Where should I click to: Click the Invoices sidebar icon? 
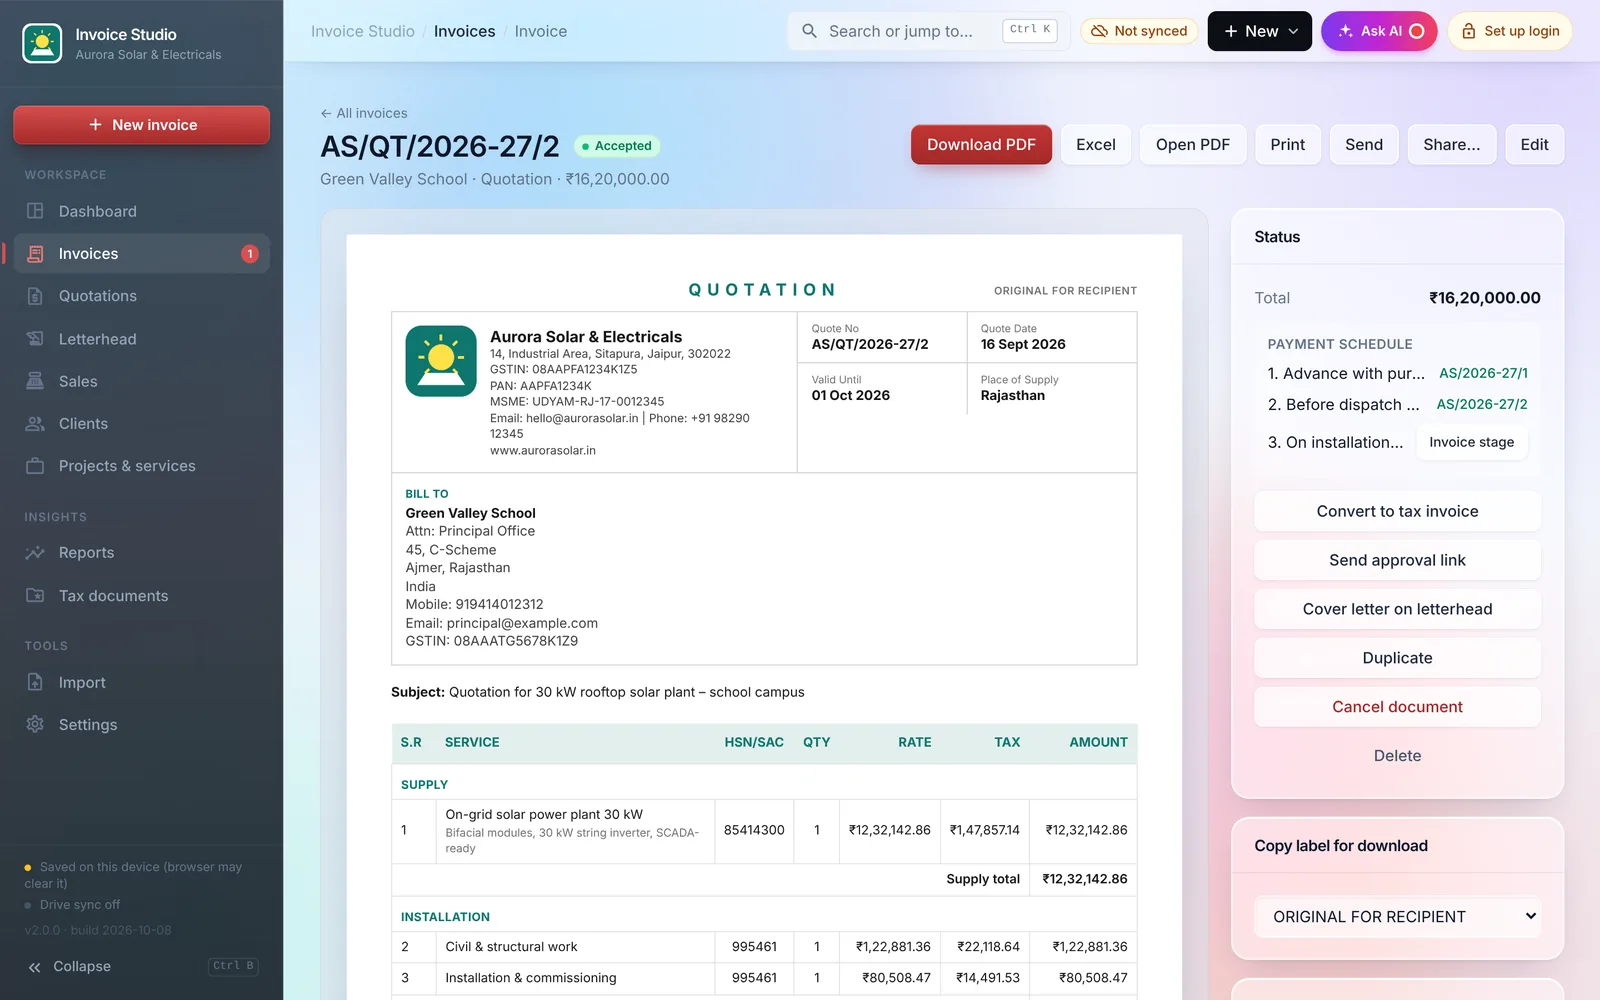click(35, 254)
